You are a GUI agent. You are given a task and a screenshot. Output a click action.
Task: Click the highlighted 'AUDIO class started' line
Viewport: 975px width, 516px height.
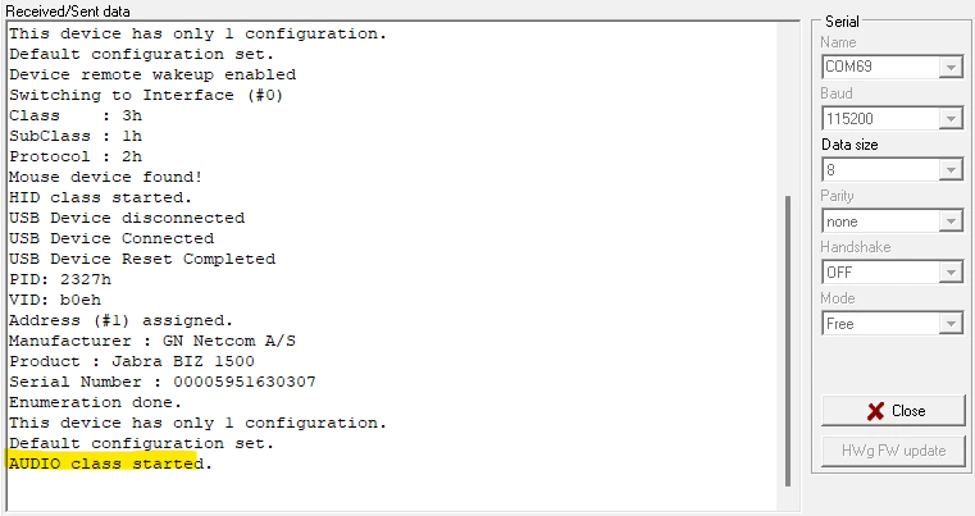(110, 464)
